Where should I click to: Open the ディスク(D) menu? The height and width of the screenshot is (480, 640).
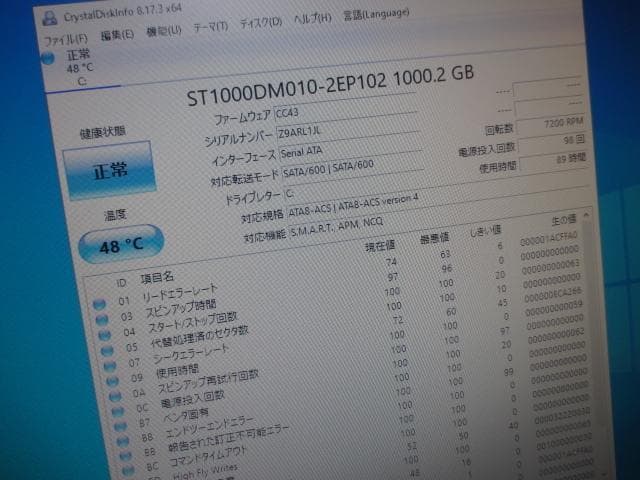coord(261,23)
